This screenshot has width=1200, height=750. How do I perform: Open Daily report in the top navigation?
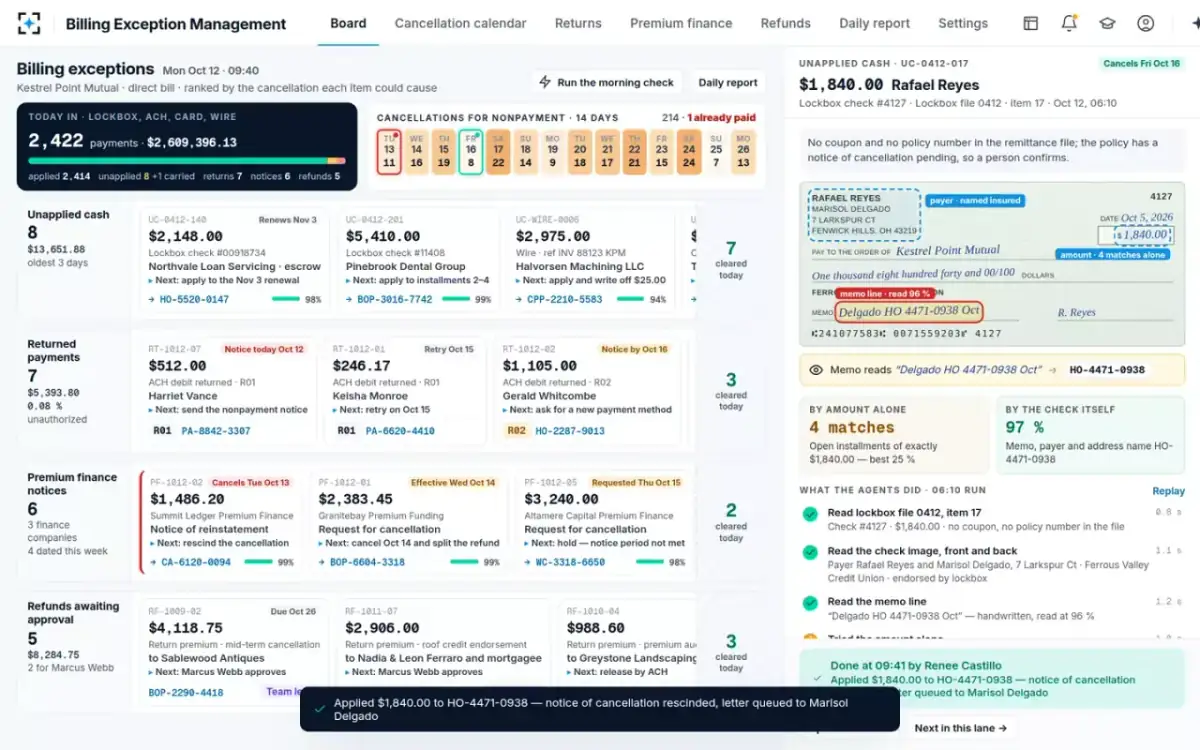[x=875, y=23]
